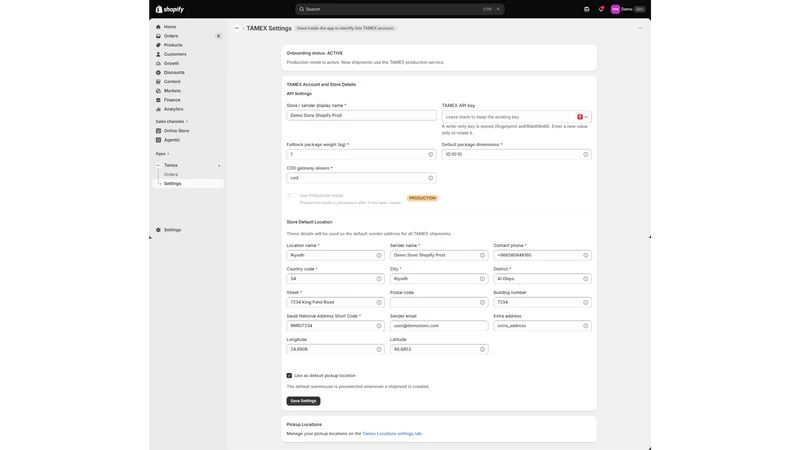This screenshot has height=450, width=800.
Task: Open the notifications bell icon
Action: [x=601, y=9]
